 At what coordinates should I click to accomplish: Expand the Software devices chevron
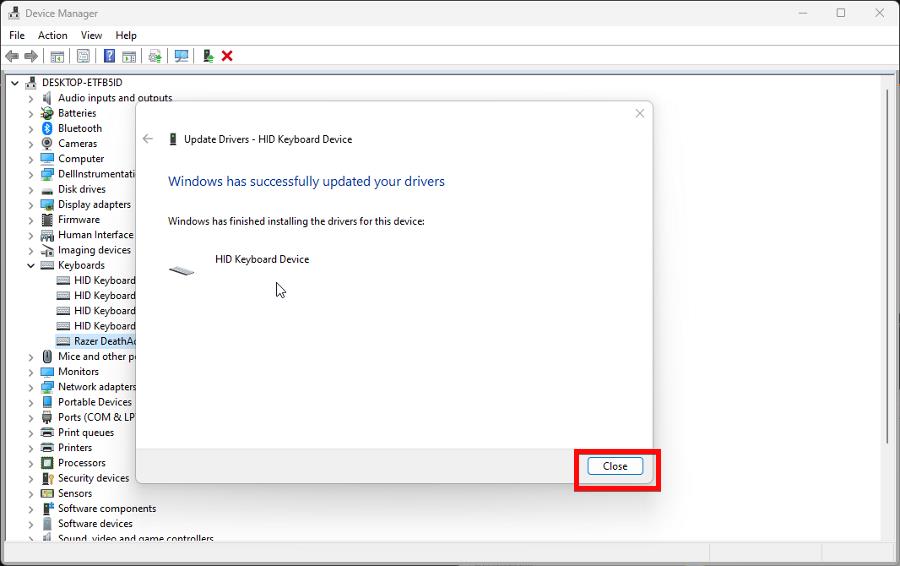pyautogui.click(x=31, y=524)
